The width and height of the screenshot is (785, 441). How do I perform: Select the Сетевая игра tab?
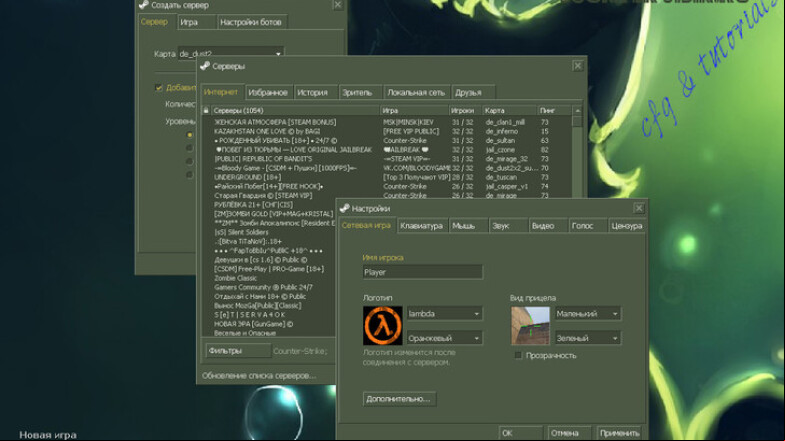(x=366, y=225)
